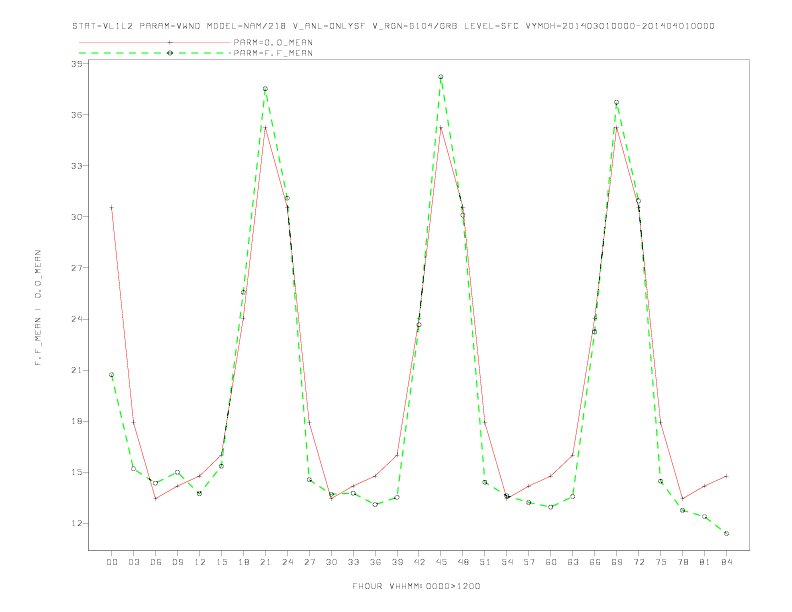
Task: Click y-axis tick label 12
Action: (77, 523)
